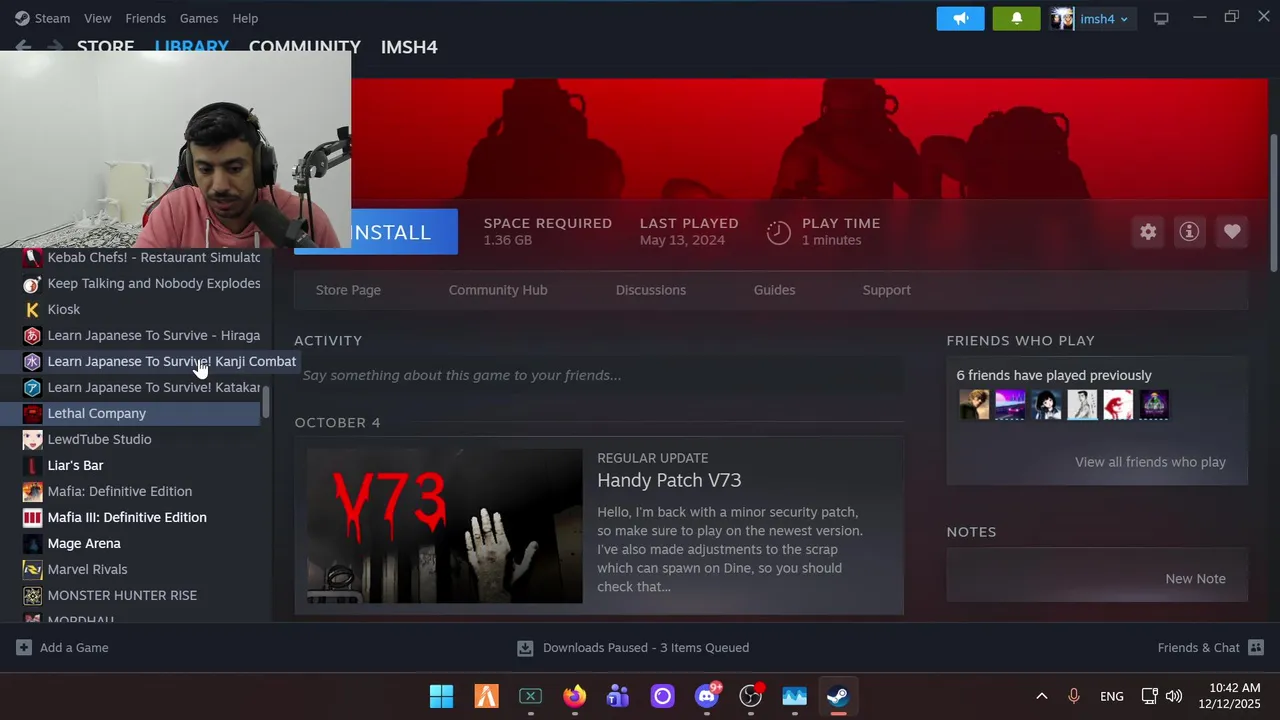Open Firefox from the taskbar
The image size is (1280, 720).
click(x=574, y=696)
